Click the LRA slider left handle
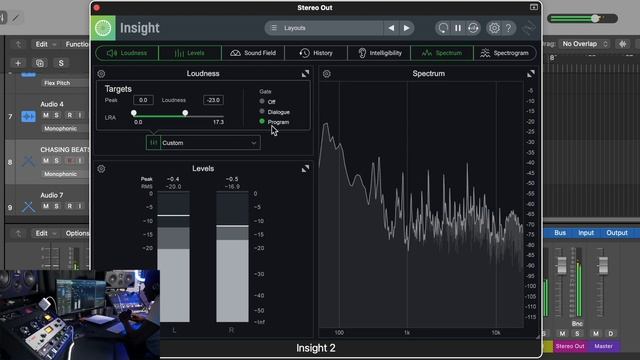Image resolution: width=640 pixels, height=360 pixels. pyautogui.click(x=134, y=113)
